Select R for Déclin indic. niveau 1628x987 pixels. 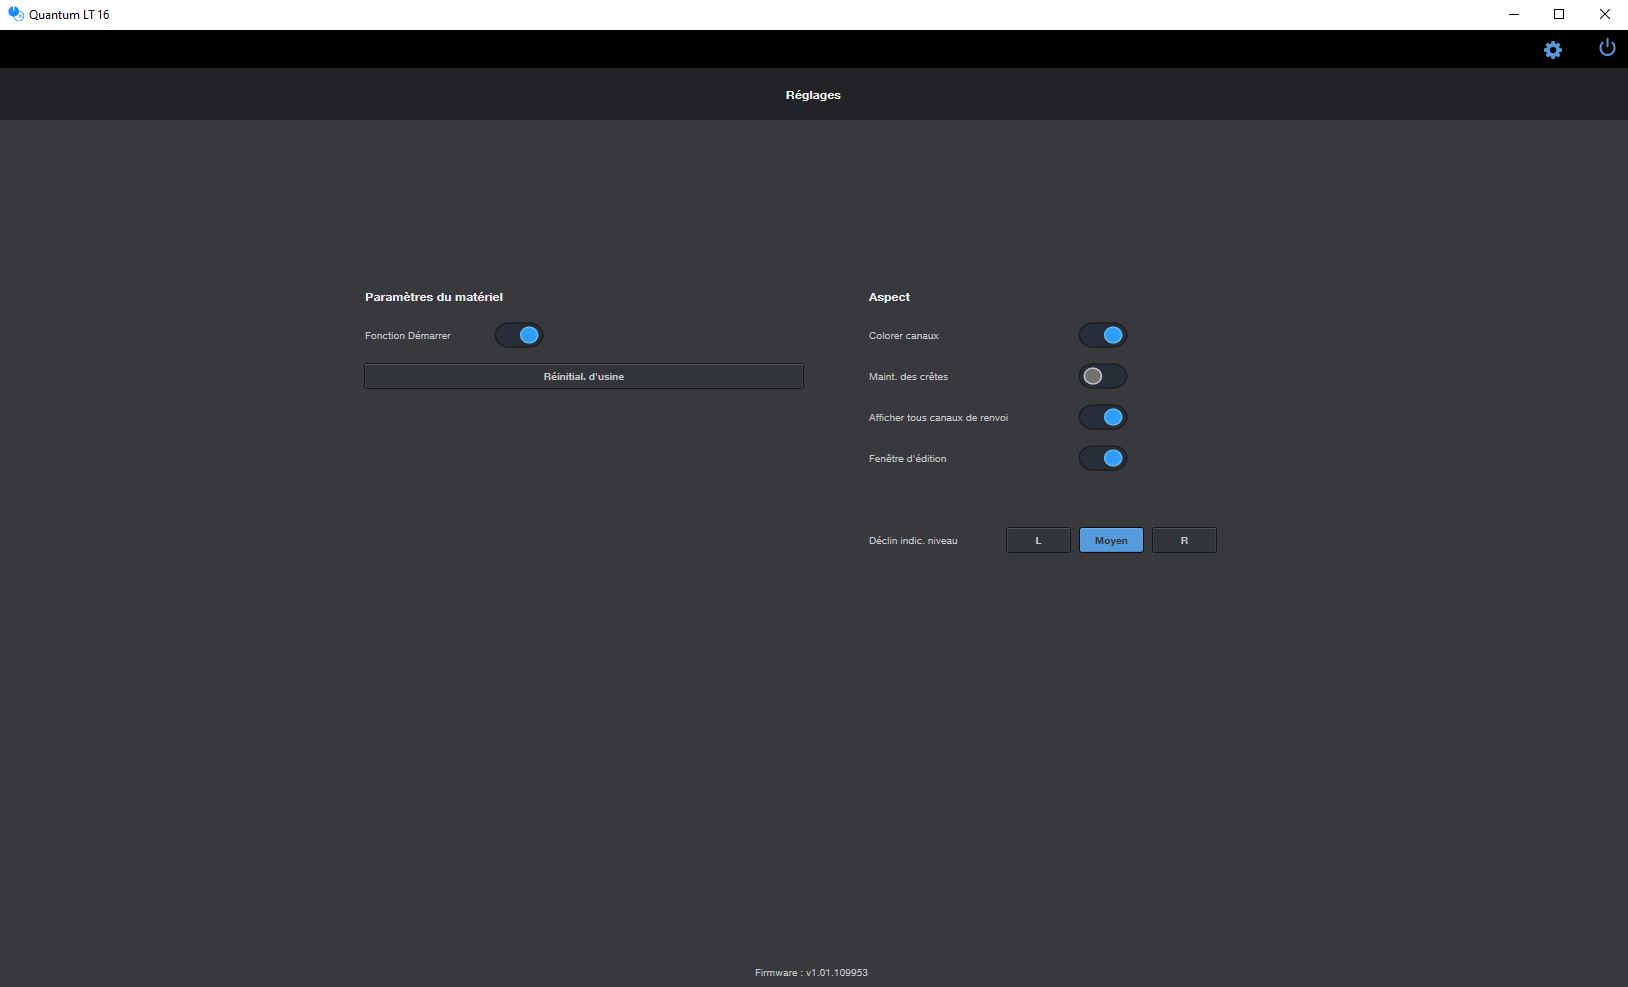click(x=1184, y=540)
